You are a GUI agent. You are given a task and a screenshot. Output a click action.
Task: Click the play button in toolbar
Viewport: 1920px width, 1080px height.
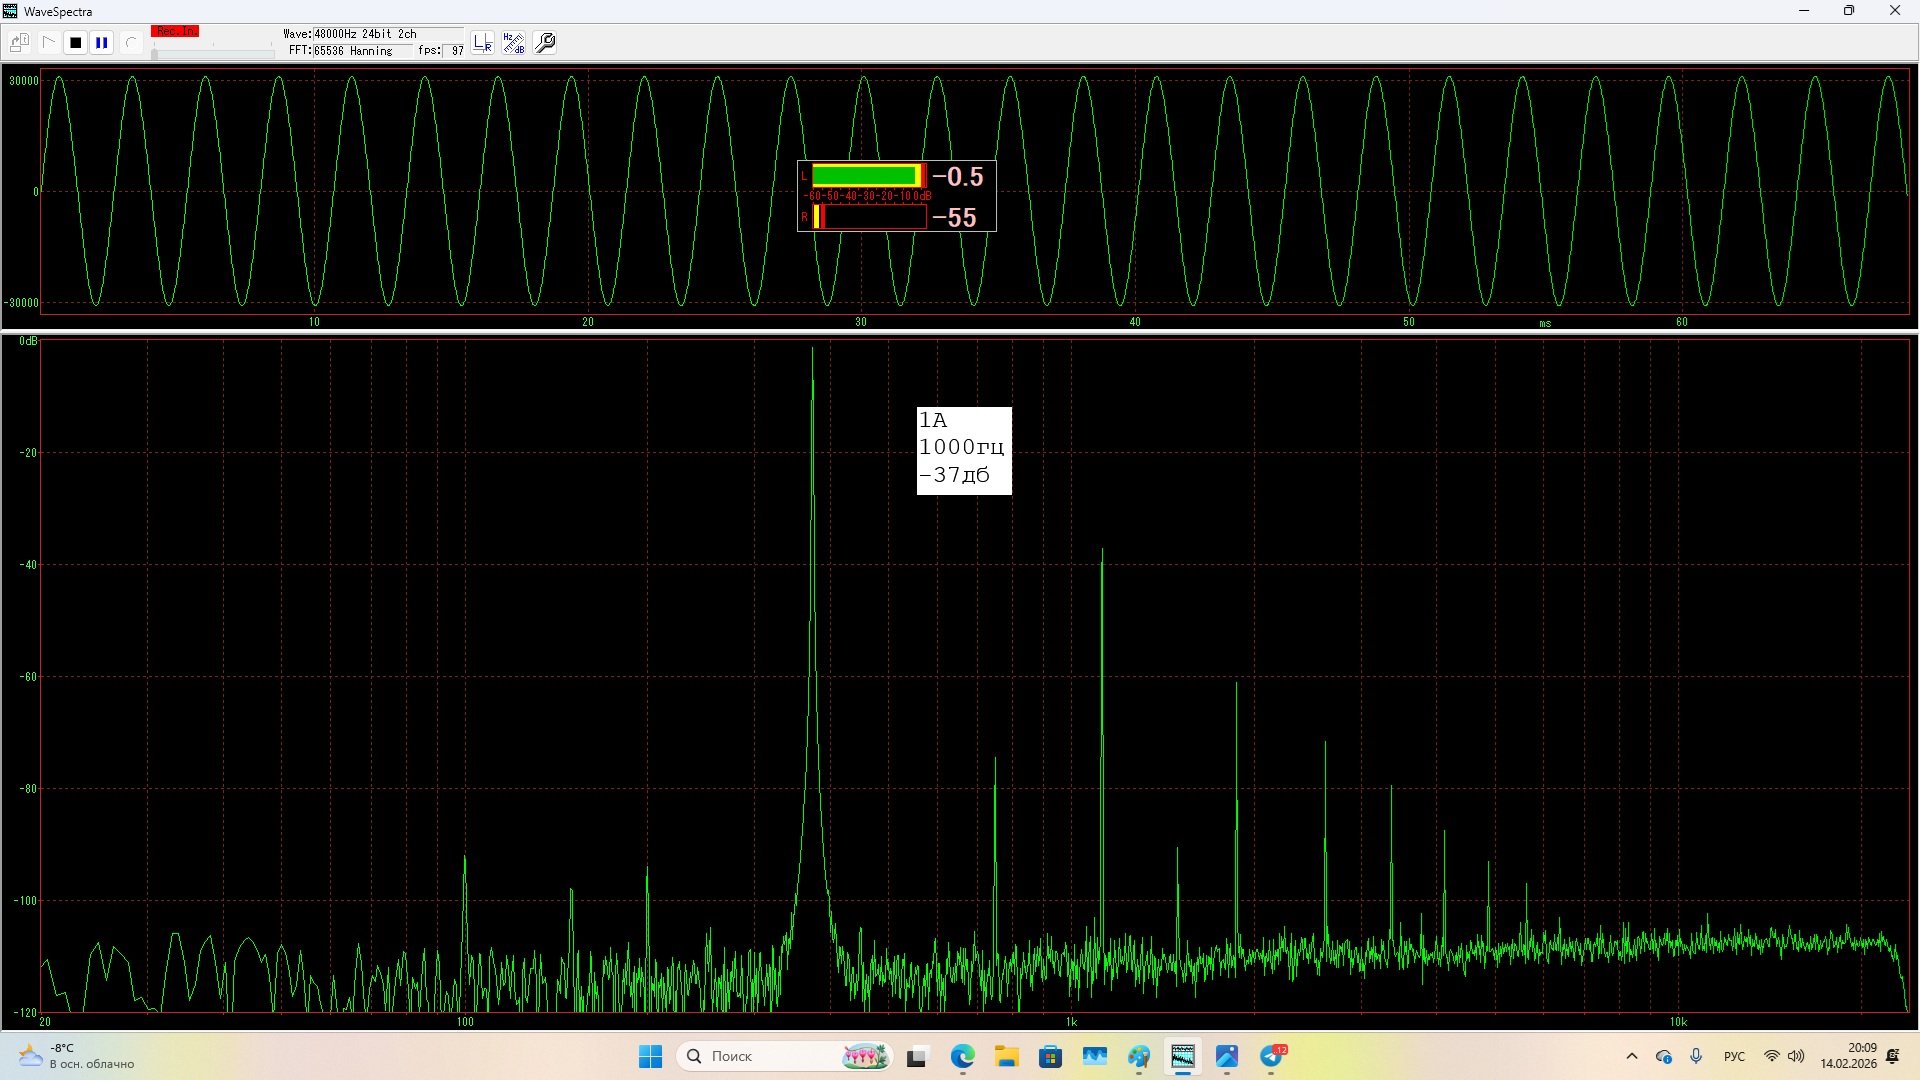coord(48,43)
